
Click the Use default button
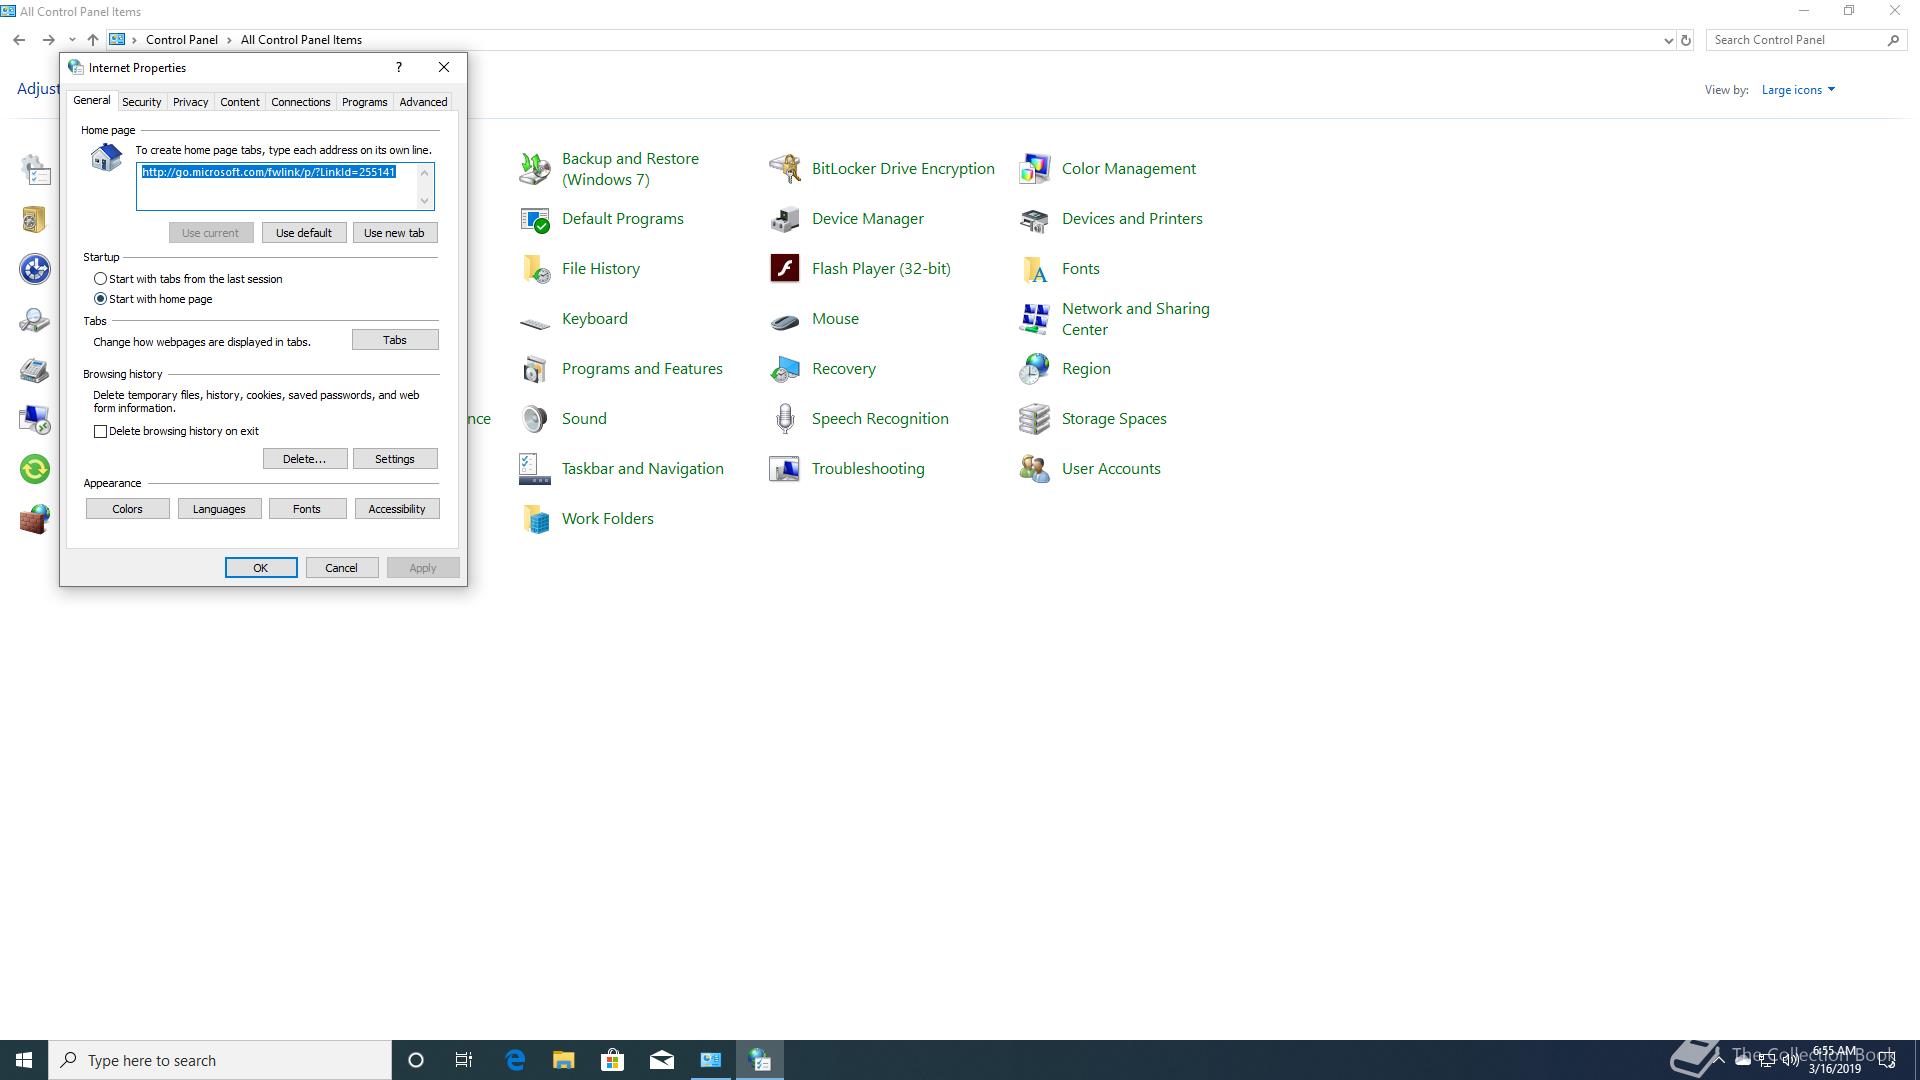tap(303, 233)
